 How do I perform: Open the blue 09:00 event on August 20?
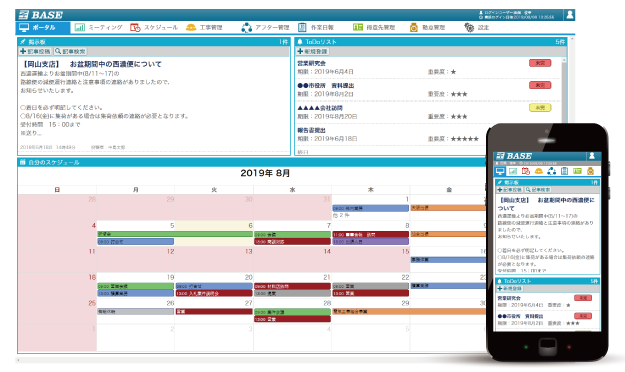click(214, 286)
